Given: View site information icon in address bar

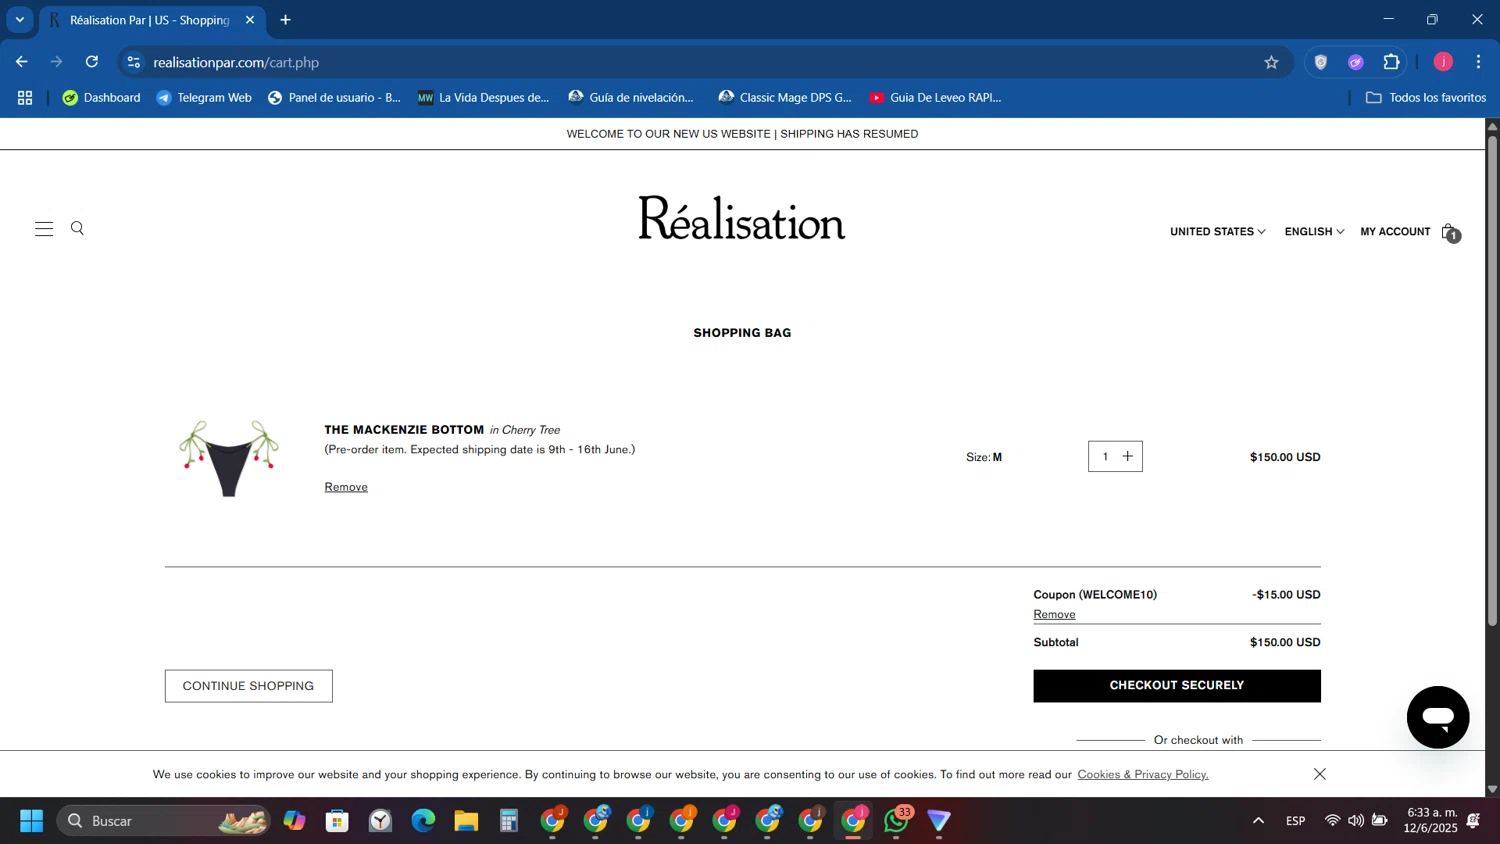Looking at the screenshot, I should coord(134,62).
